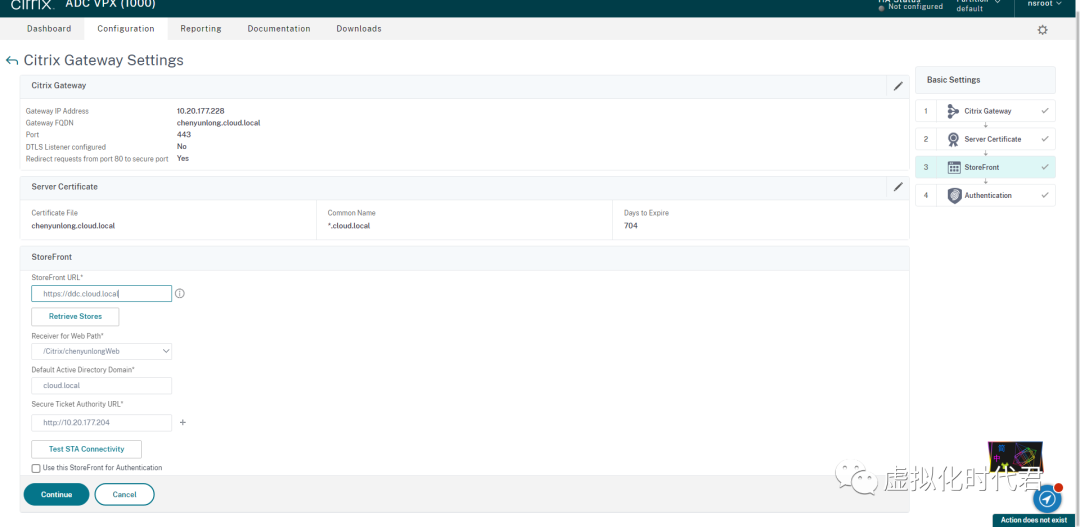Screen dimensions: 1080x527
Task: Click the Citrix Gateway step icon in Basic Settings
Action: [953, 111]
